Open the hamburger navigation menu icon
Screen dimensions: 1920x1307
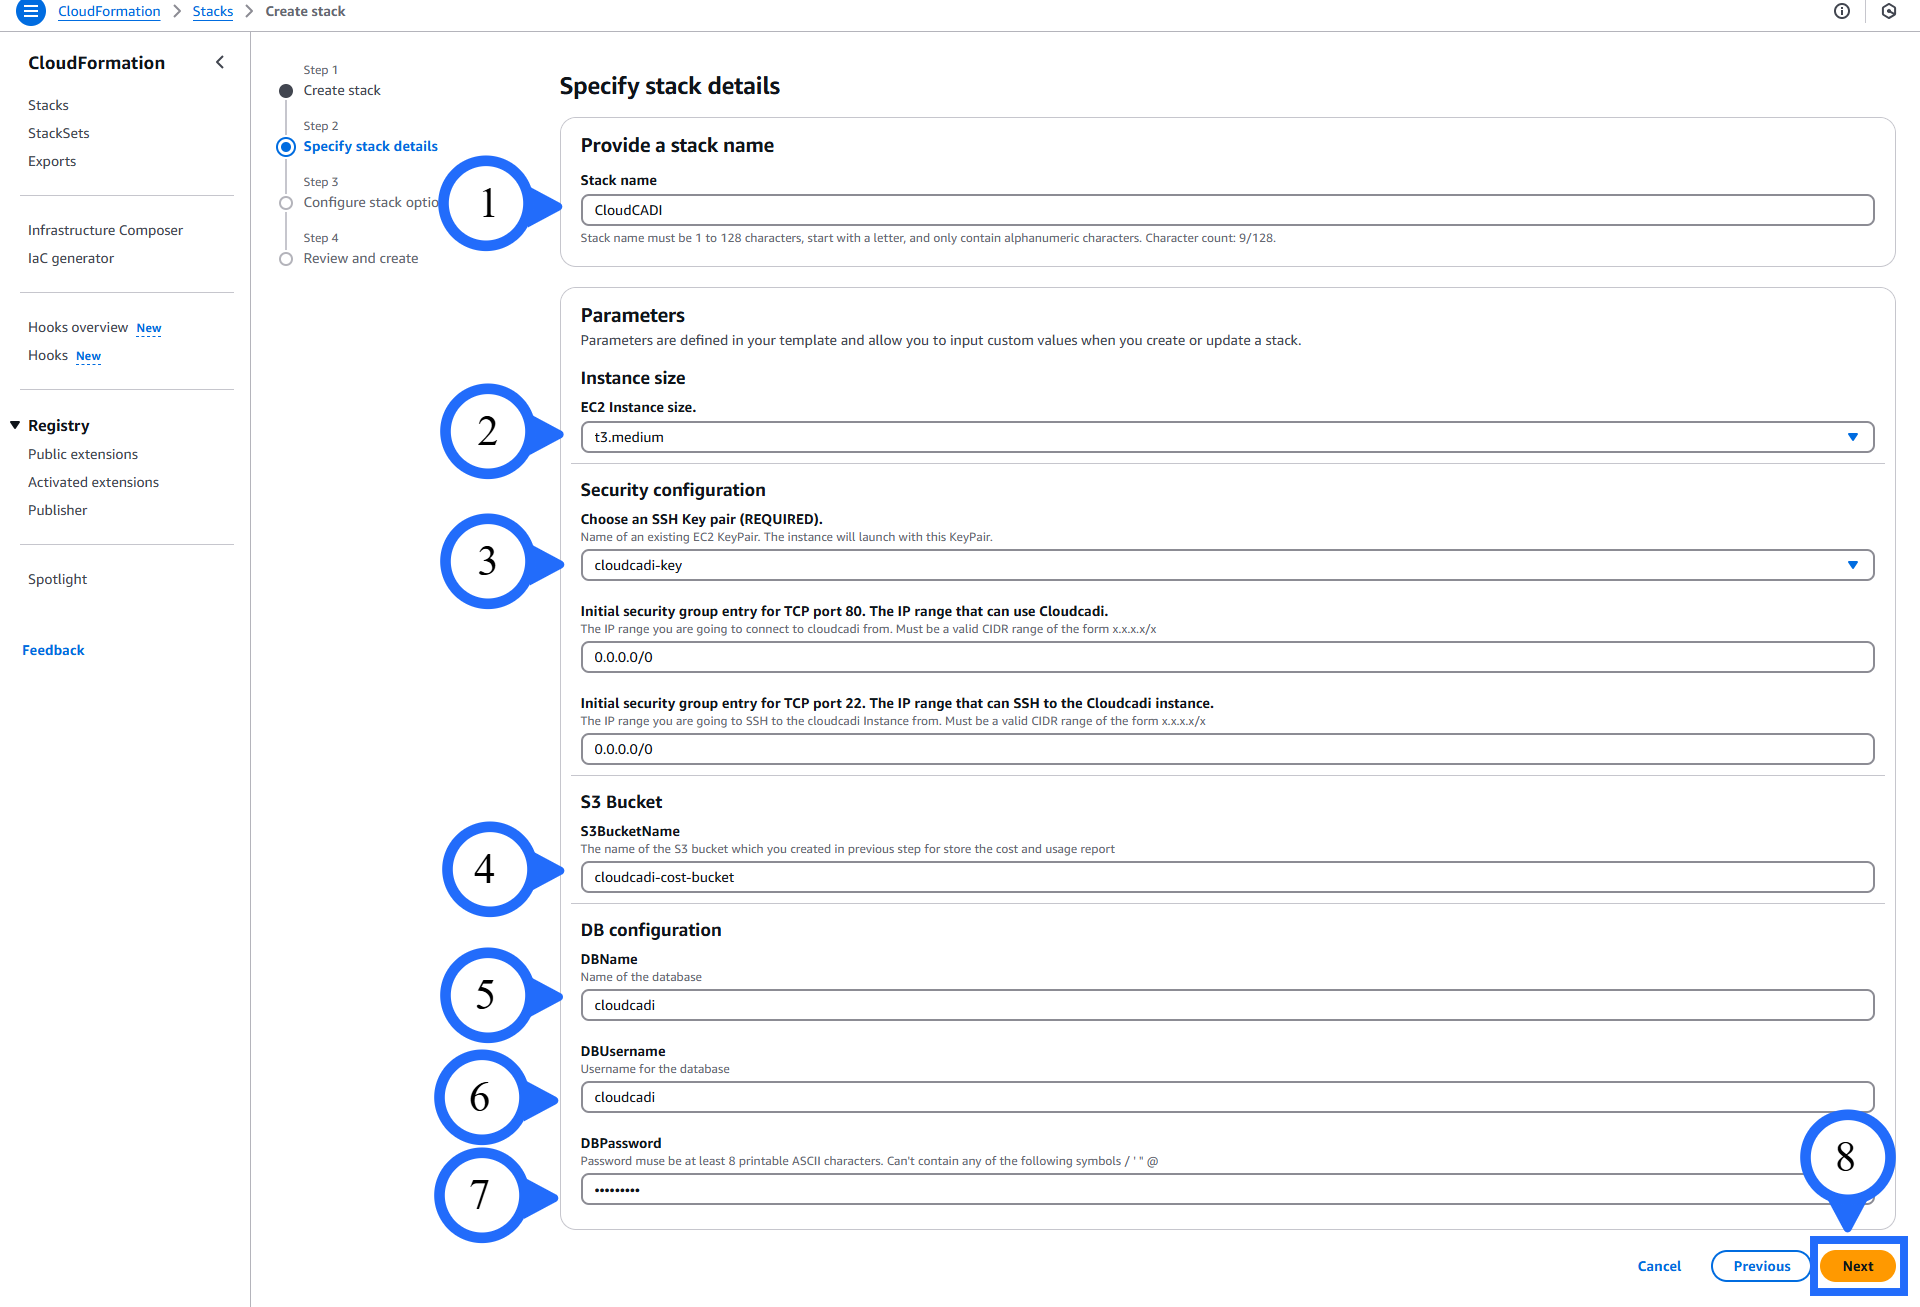(x=31, y=12)
